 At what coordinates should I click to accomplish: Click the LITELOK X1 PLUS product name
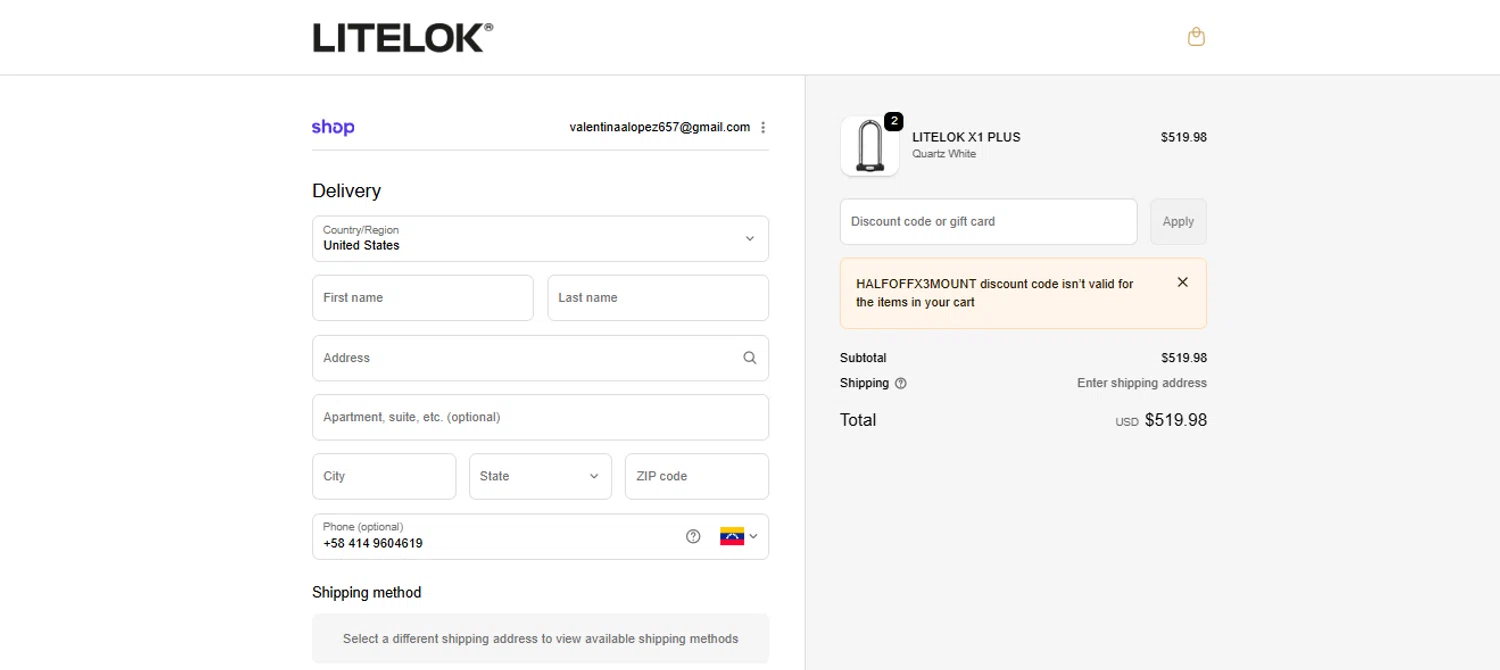(x=966, y=137)
